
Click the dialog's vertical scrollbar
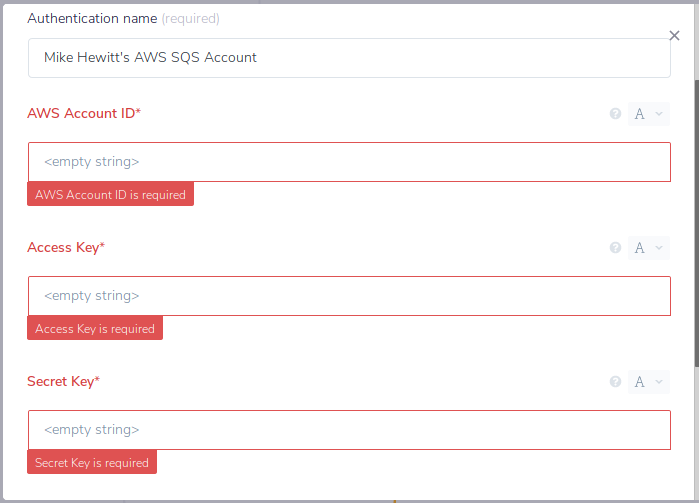[695, 250]
